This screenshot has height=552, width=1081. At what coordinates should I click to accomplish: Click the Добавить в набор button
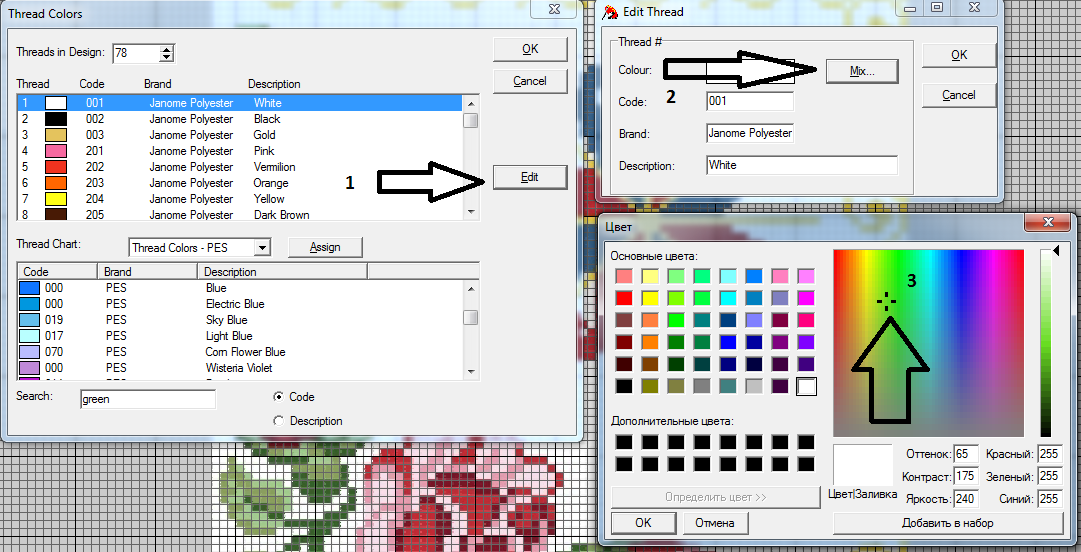(947, 523)
